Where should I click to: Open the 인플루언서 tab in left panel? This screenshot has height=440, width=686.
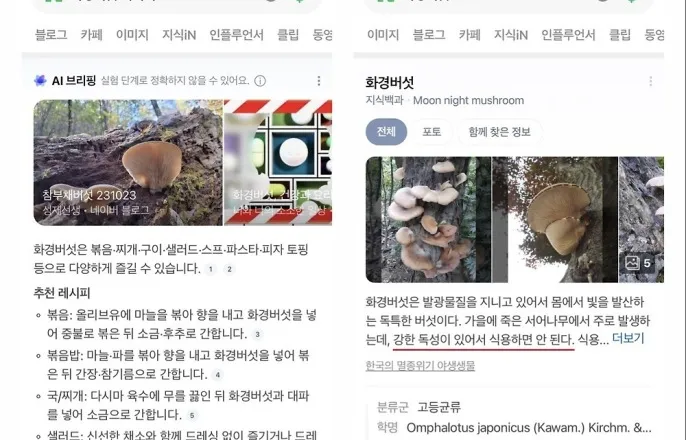tap(236, 35)
